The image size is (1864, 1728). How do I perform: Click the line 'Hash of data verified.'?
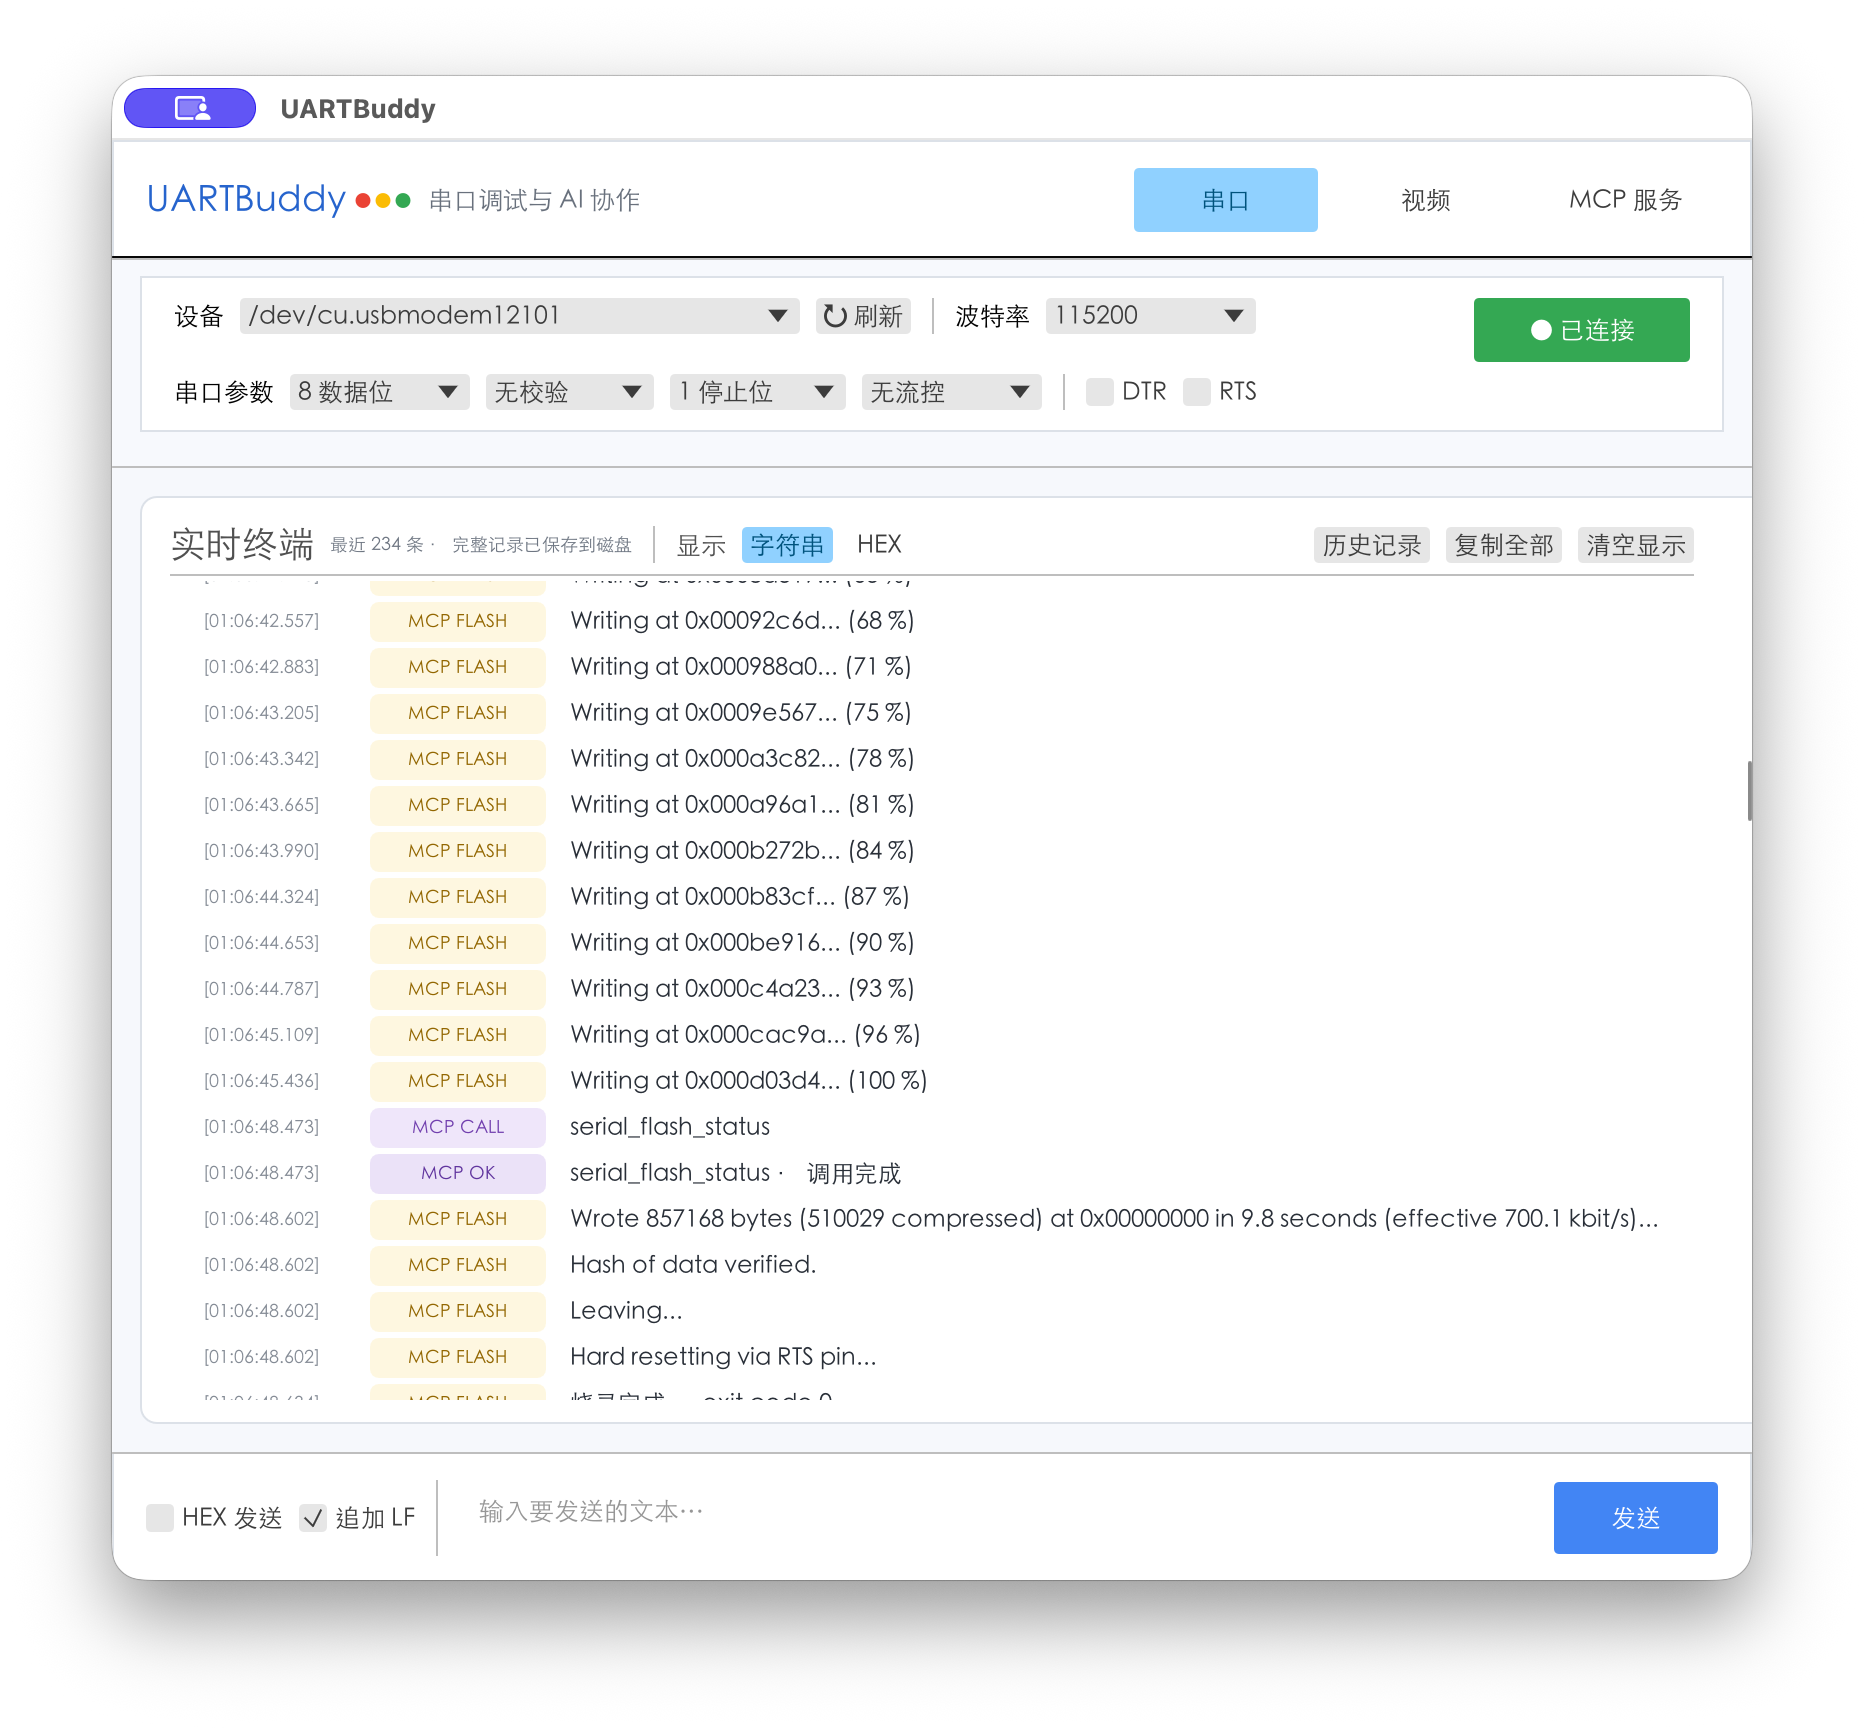click(693, 1265)
